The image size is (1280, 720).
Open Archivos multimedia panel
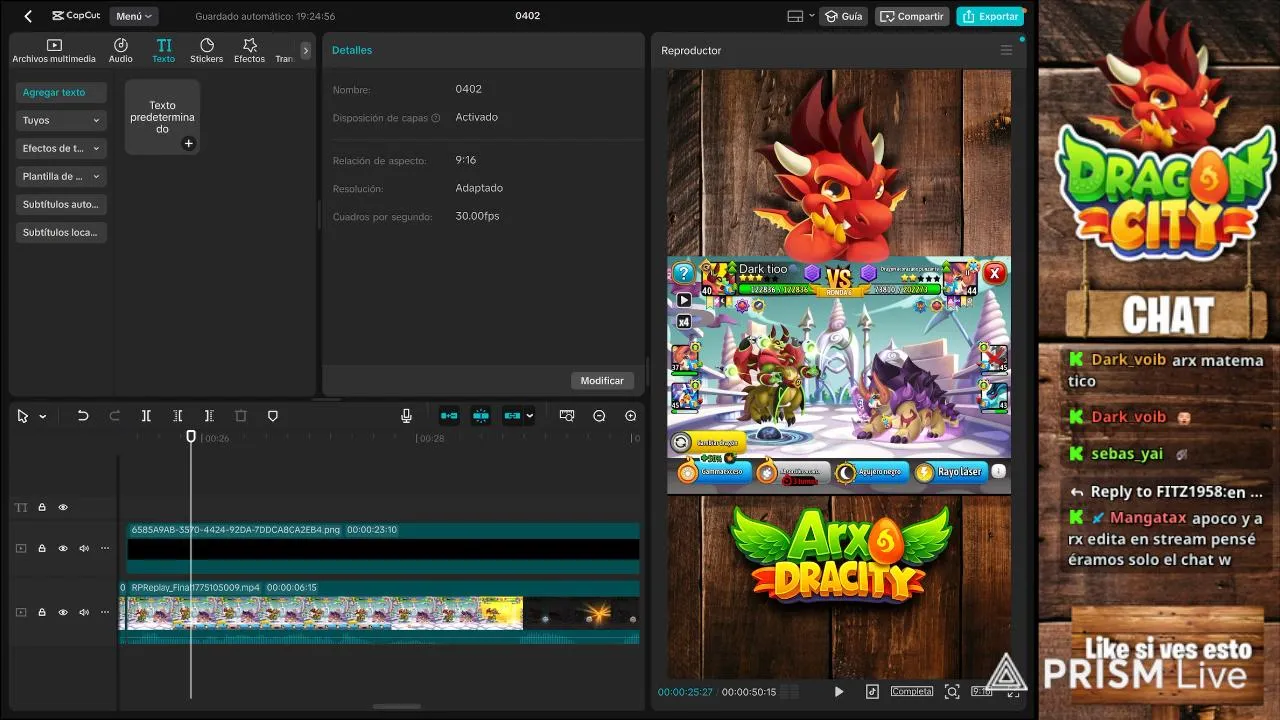coord(54,50)
